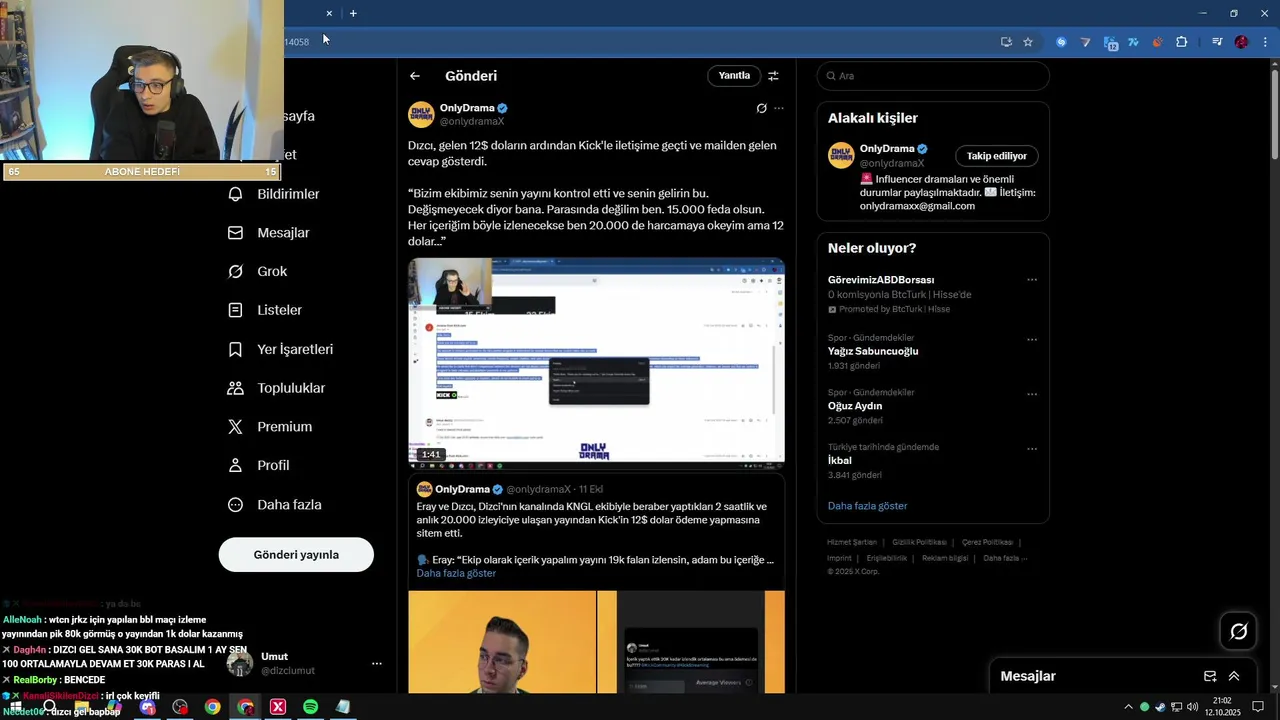Click the Yanıtla button
1280x720 pixels.
(x=734, y=76)
